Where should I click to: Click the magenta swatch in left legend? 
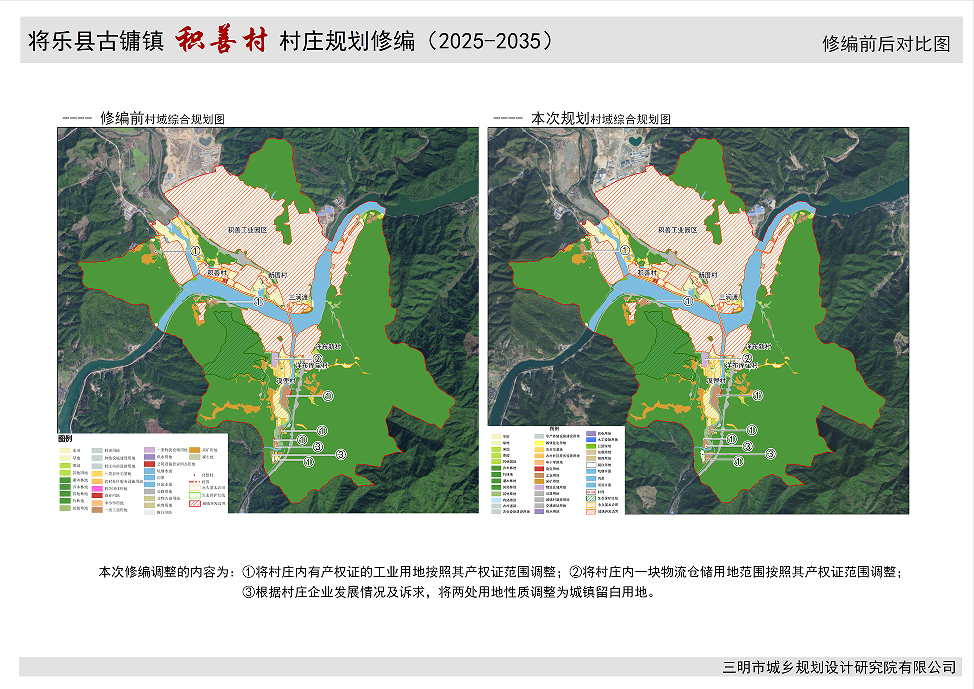point(95,488)
